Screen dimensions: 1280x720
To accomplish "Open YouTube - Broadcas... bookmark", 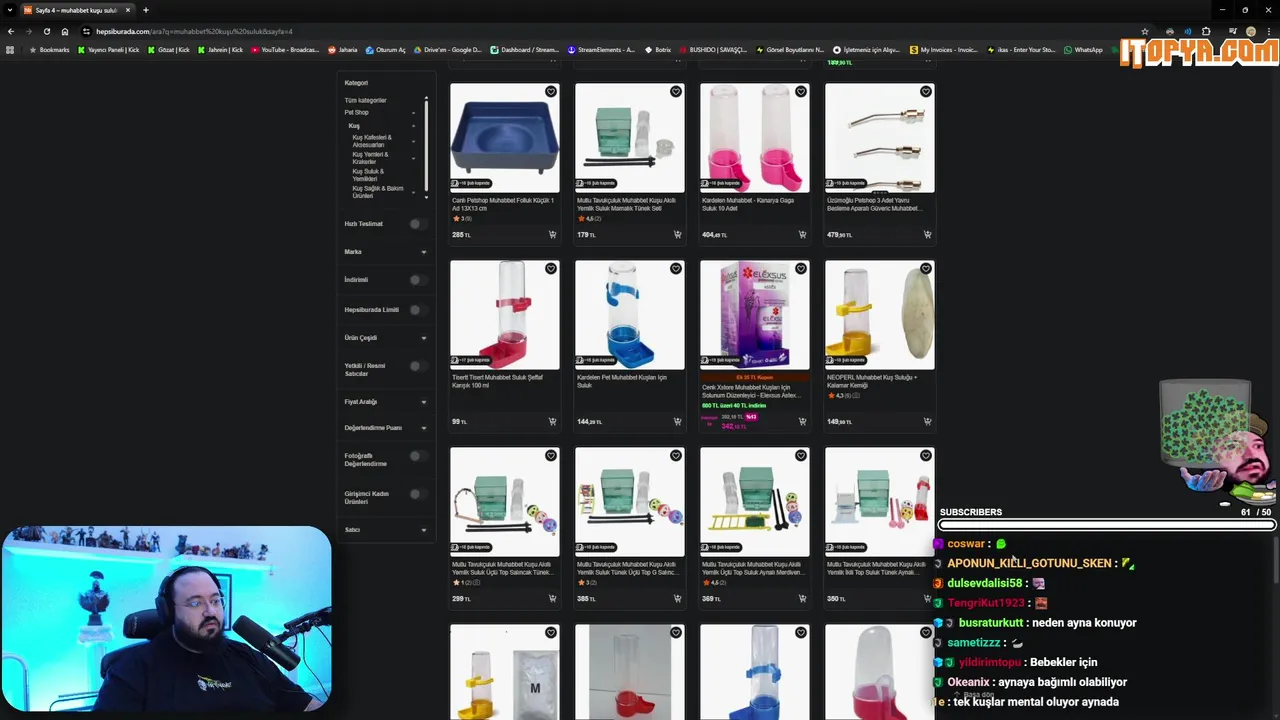I will pos(285,50).
